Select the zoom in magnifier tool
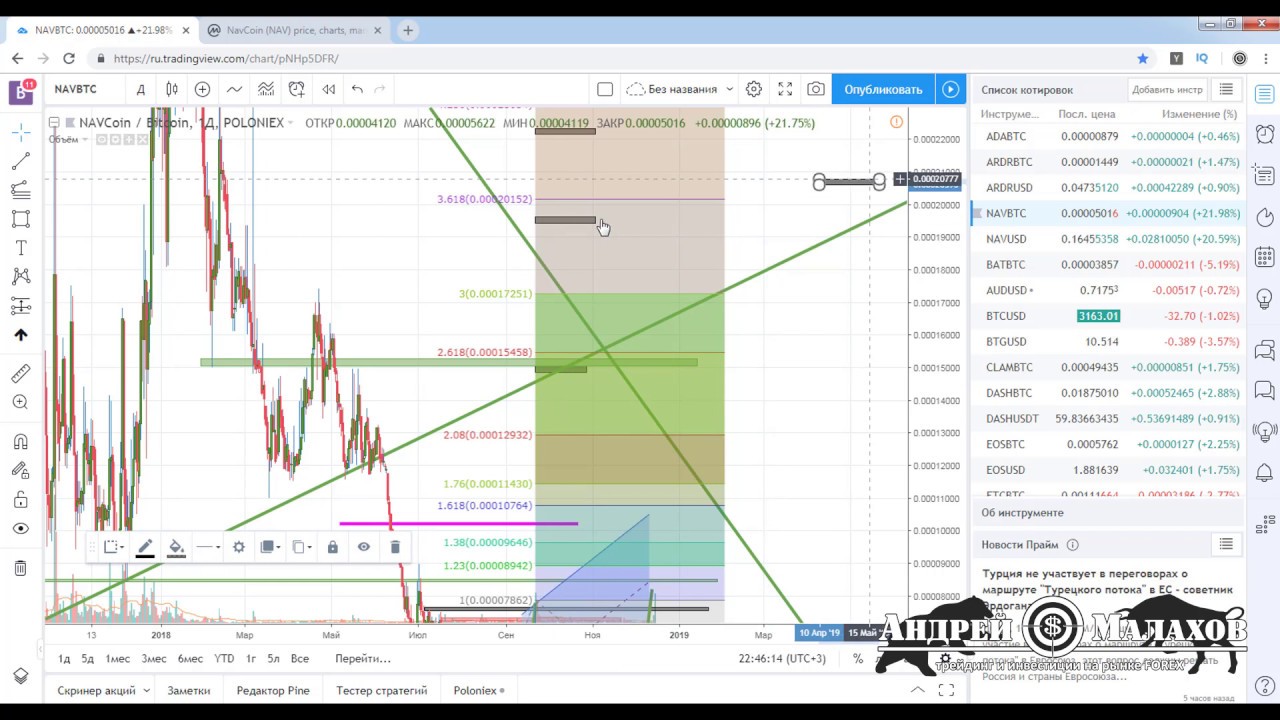This screenshot has height=720, width=1280. tap(21, 402)
